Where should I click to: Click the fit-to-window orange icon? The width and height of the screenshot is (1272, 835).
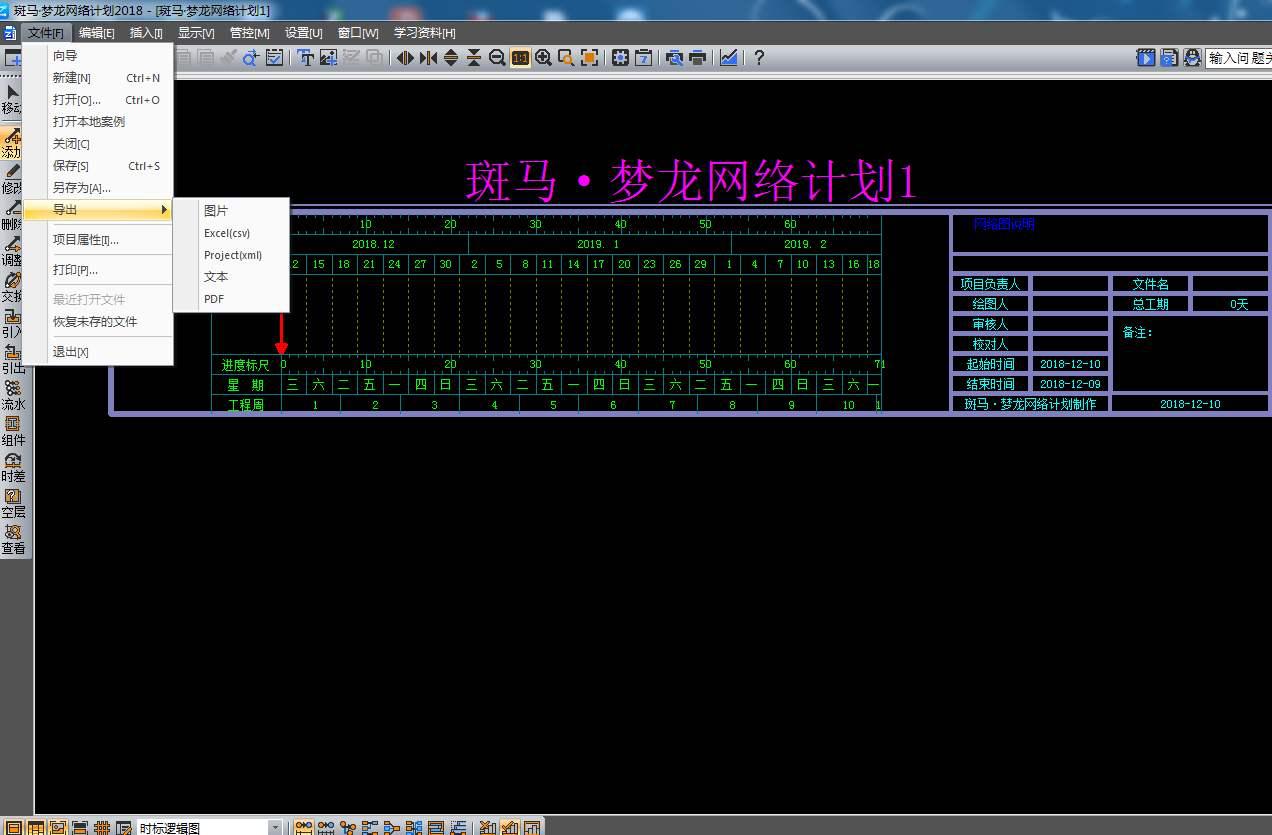coord(590,58)
